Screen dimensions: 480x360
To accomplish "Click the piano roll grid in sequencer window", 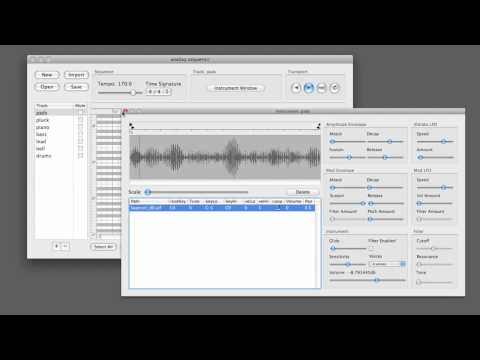I will point(109,173).
